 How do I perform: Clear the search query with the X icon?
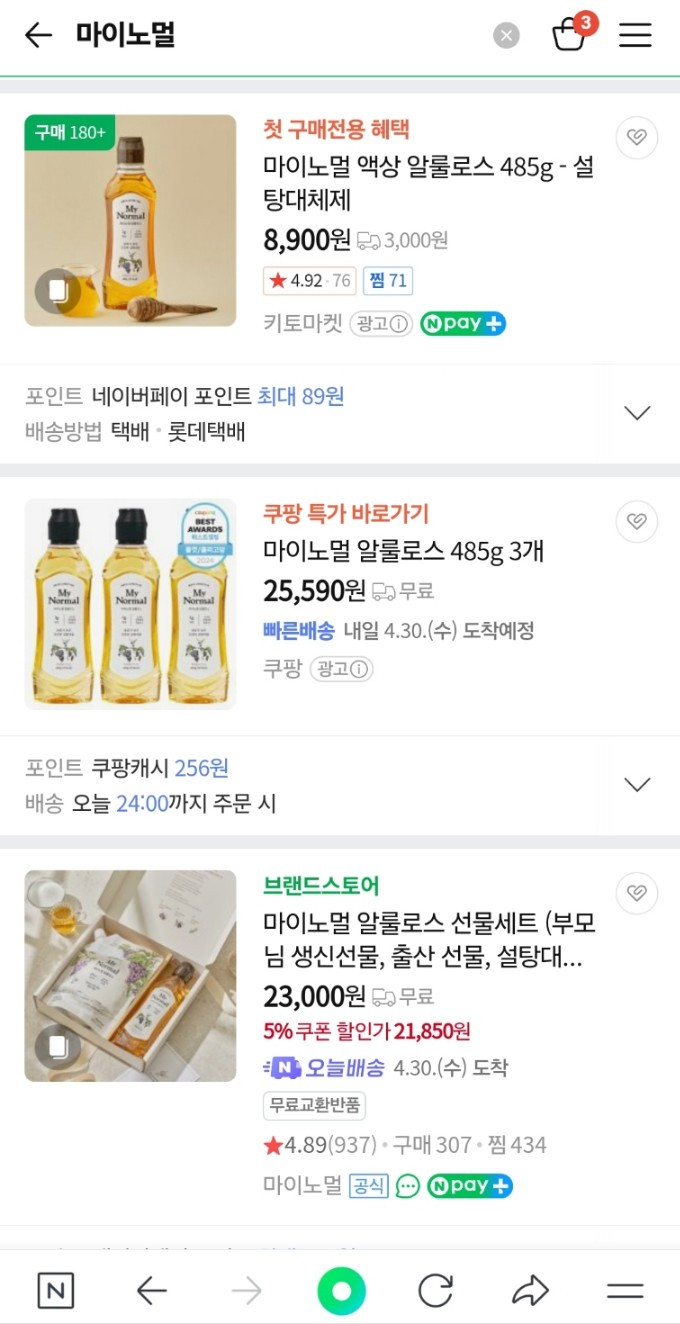point(506,35)
